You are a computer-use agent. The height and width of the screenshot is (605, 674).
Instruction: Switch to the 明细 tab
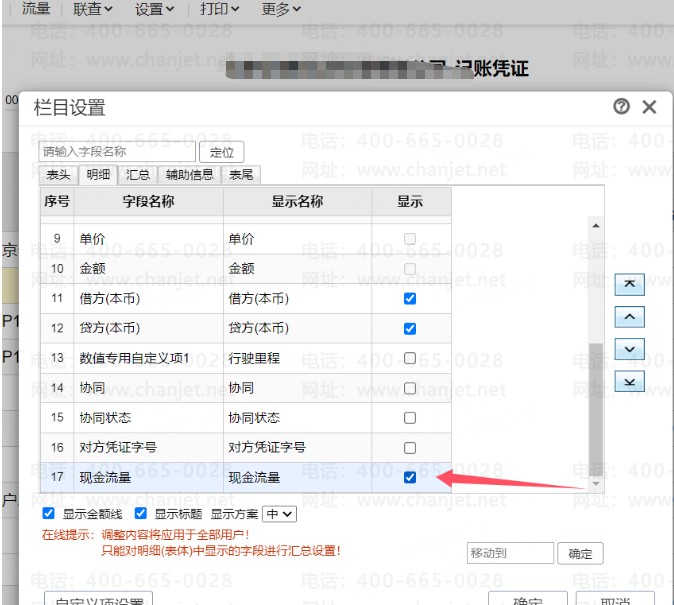(98, 175)
